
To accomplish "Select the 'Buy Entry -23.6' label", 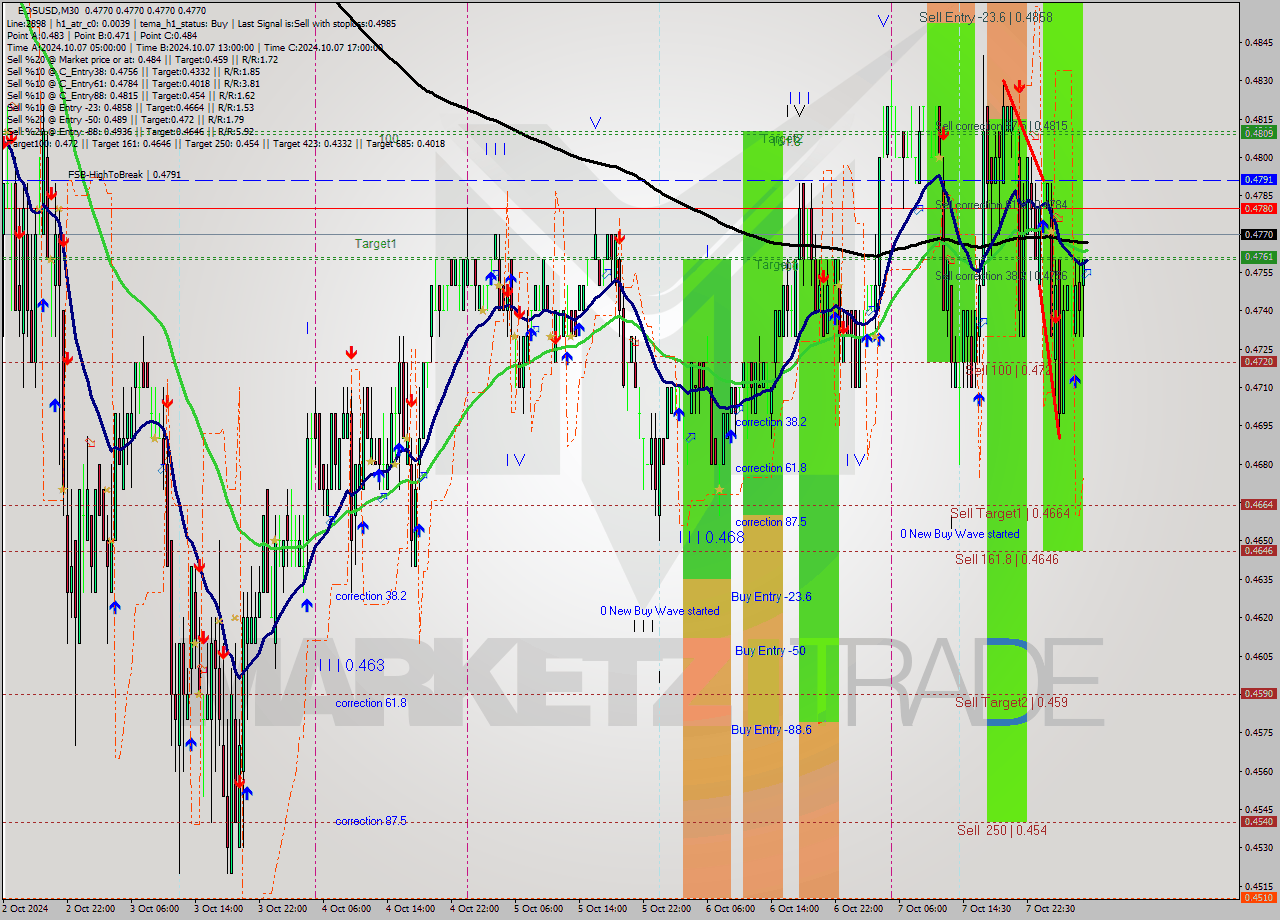I will [x=771, y=597].
